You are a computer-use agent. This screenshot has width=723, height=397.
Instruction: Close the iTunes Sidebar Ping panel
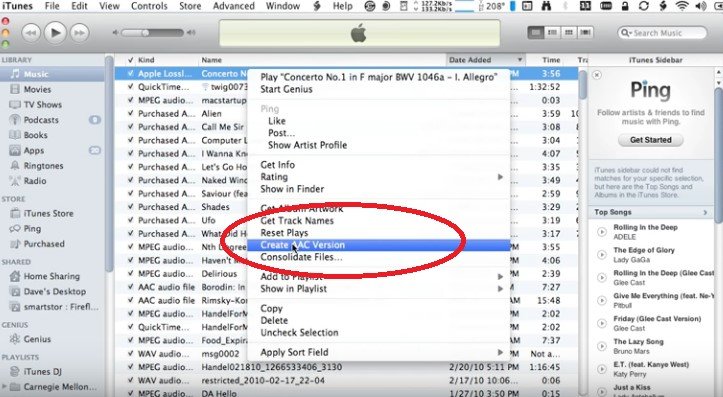pos(597,75)
